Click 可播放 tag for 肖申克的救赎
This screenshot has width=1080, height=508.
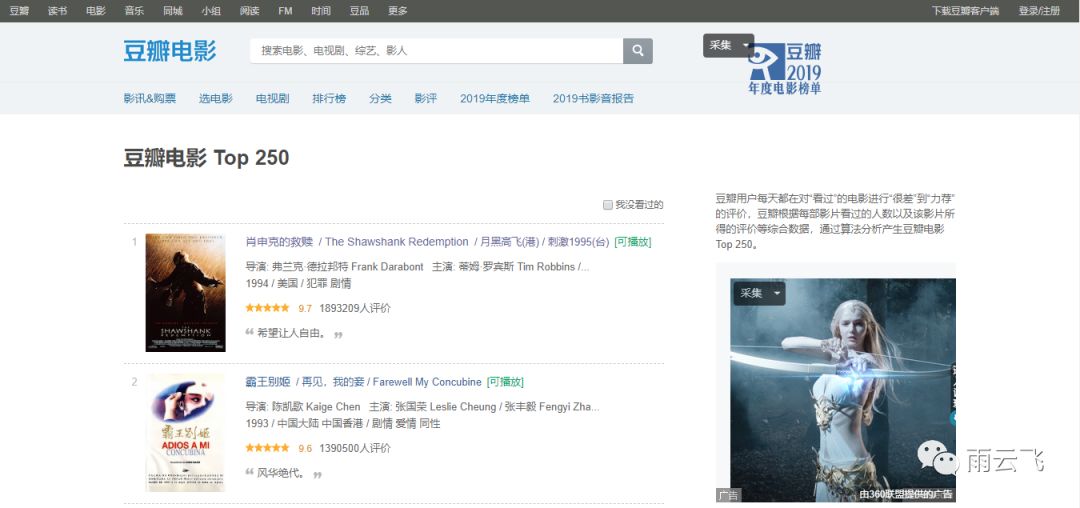(x=633, y=242)
